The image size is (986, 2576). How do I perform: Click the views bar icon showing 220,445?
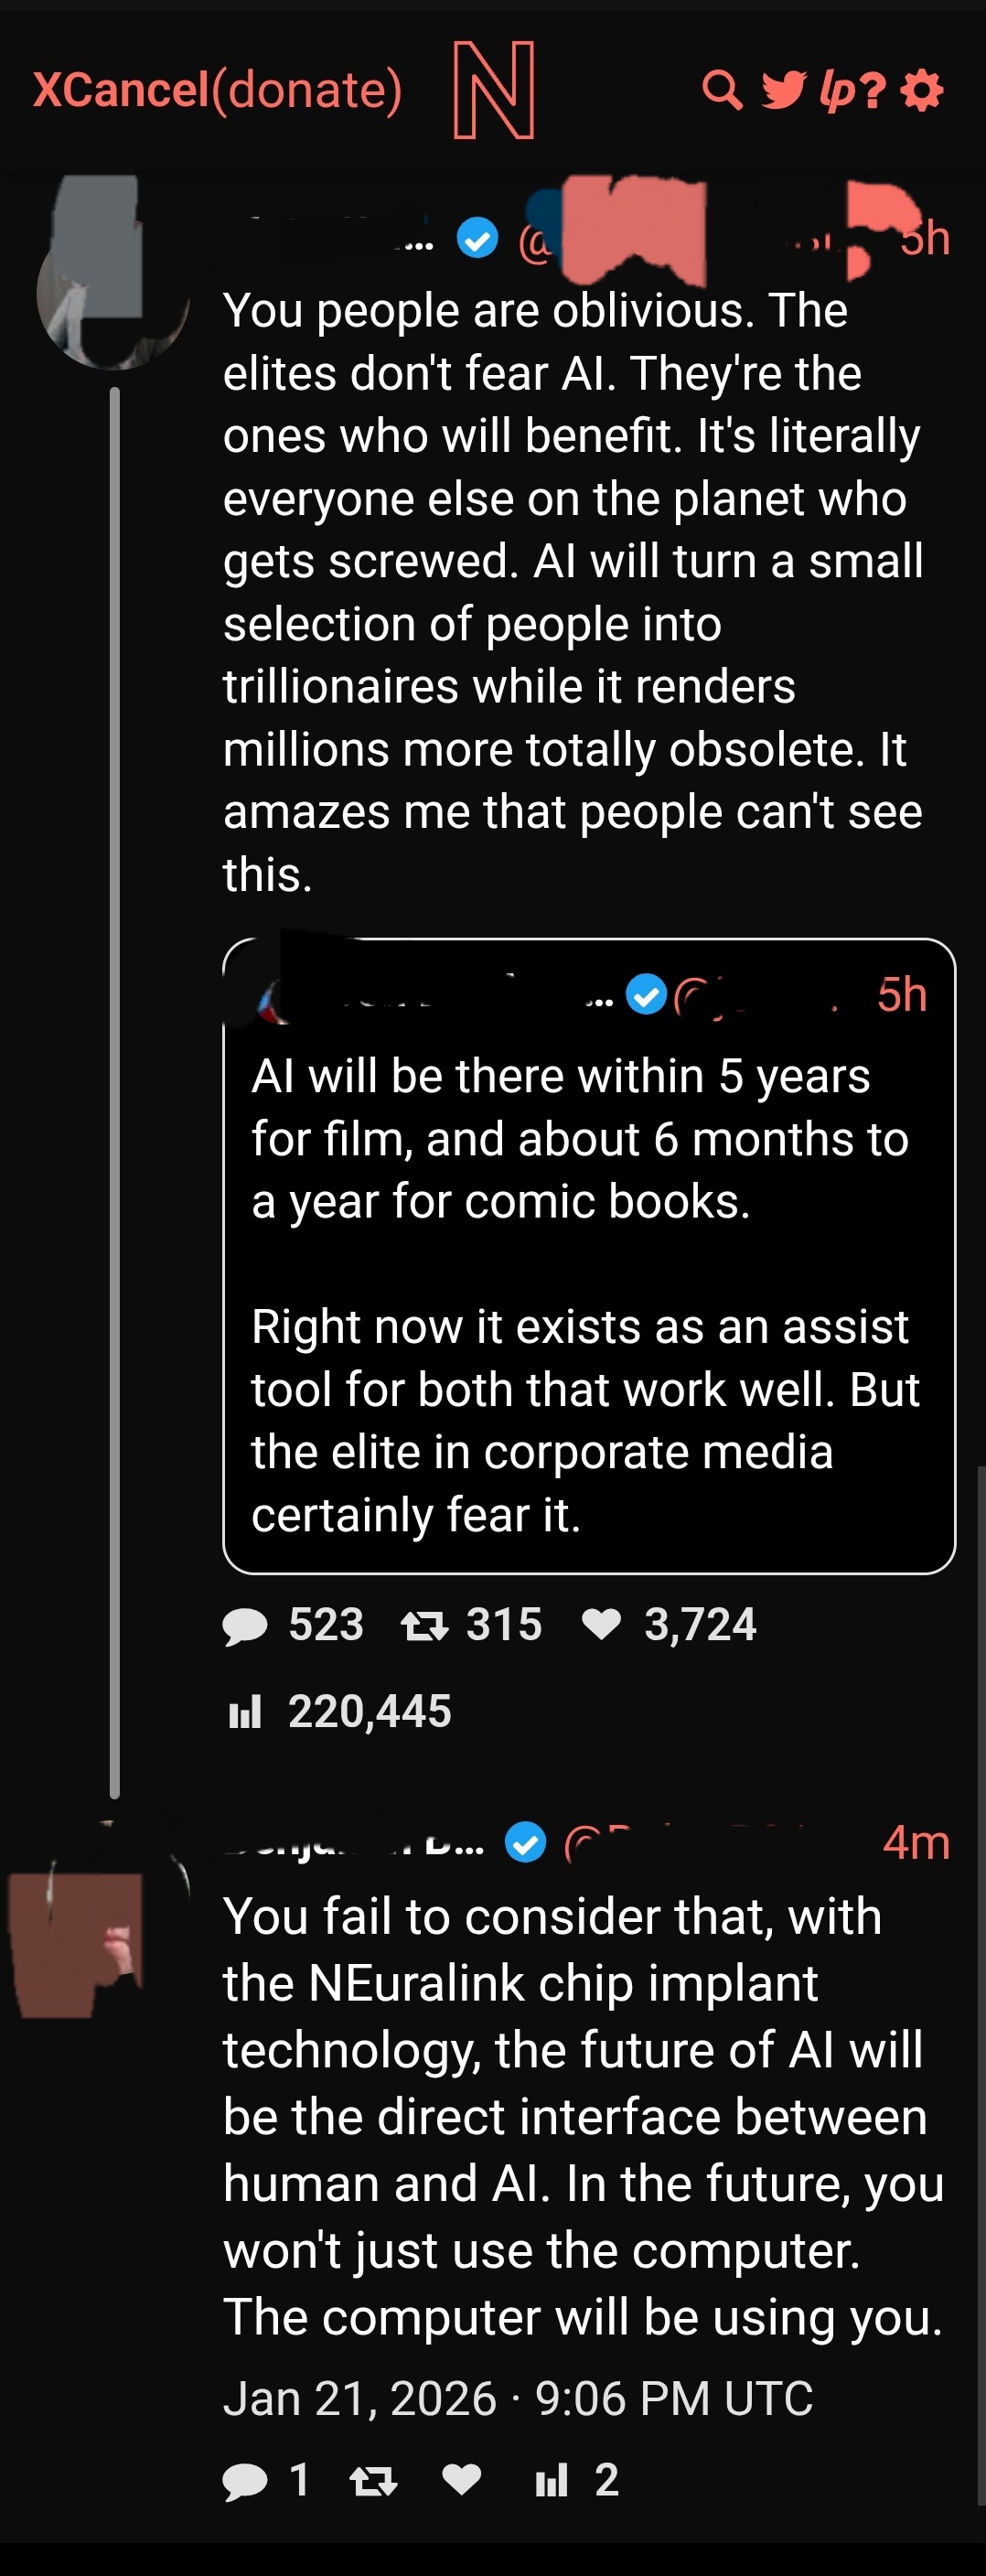point(245,1712)
